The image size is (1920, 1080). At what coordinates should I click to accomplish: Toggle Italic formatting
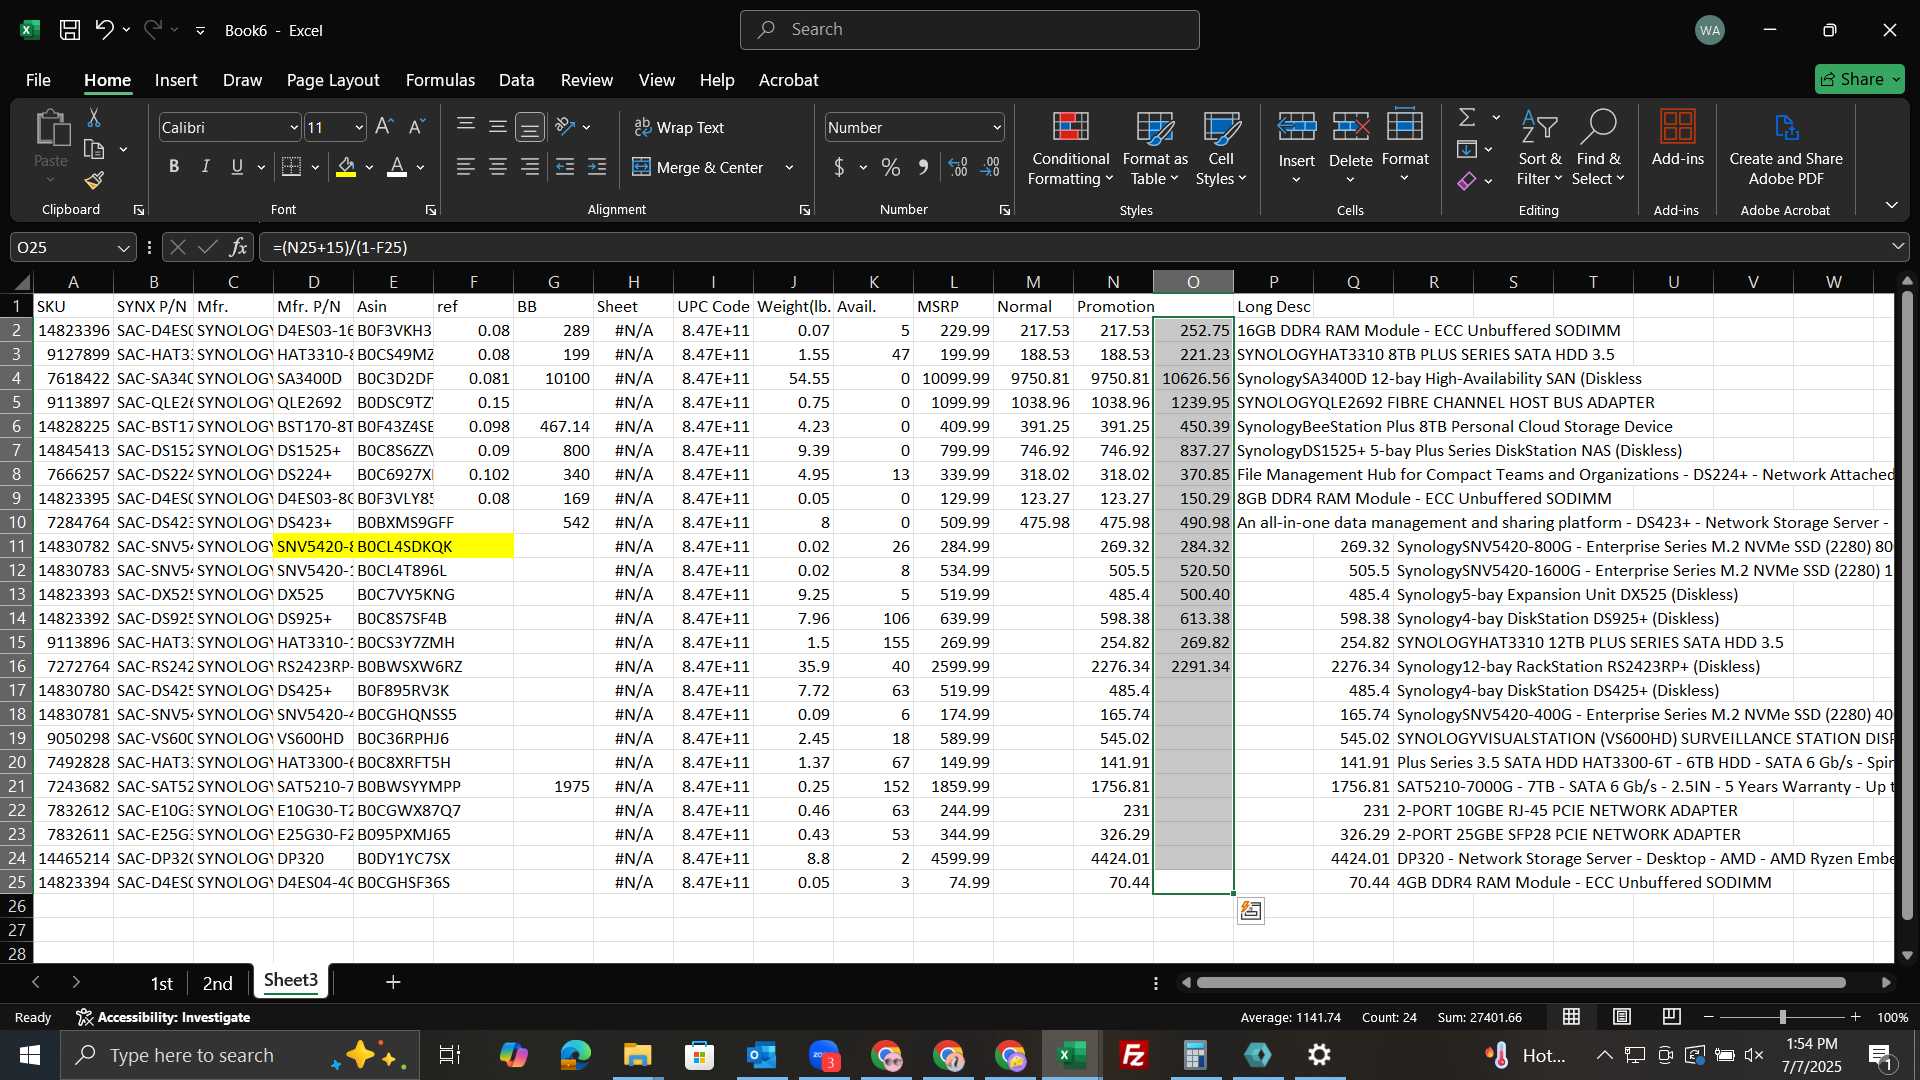[x=206, y=167]
